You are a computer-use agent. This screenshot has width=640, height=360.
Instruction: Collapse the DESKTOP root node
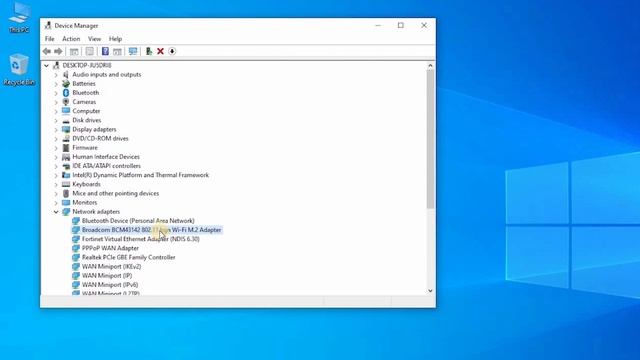point(47,66)
